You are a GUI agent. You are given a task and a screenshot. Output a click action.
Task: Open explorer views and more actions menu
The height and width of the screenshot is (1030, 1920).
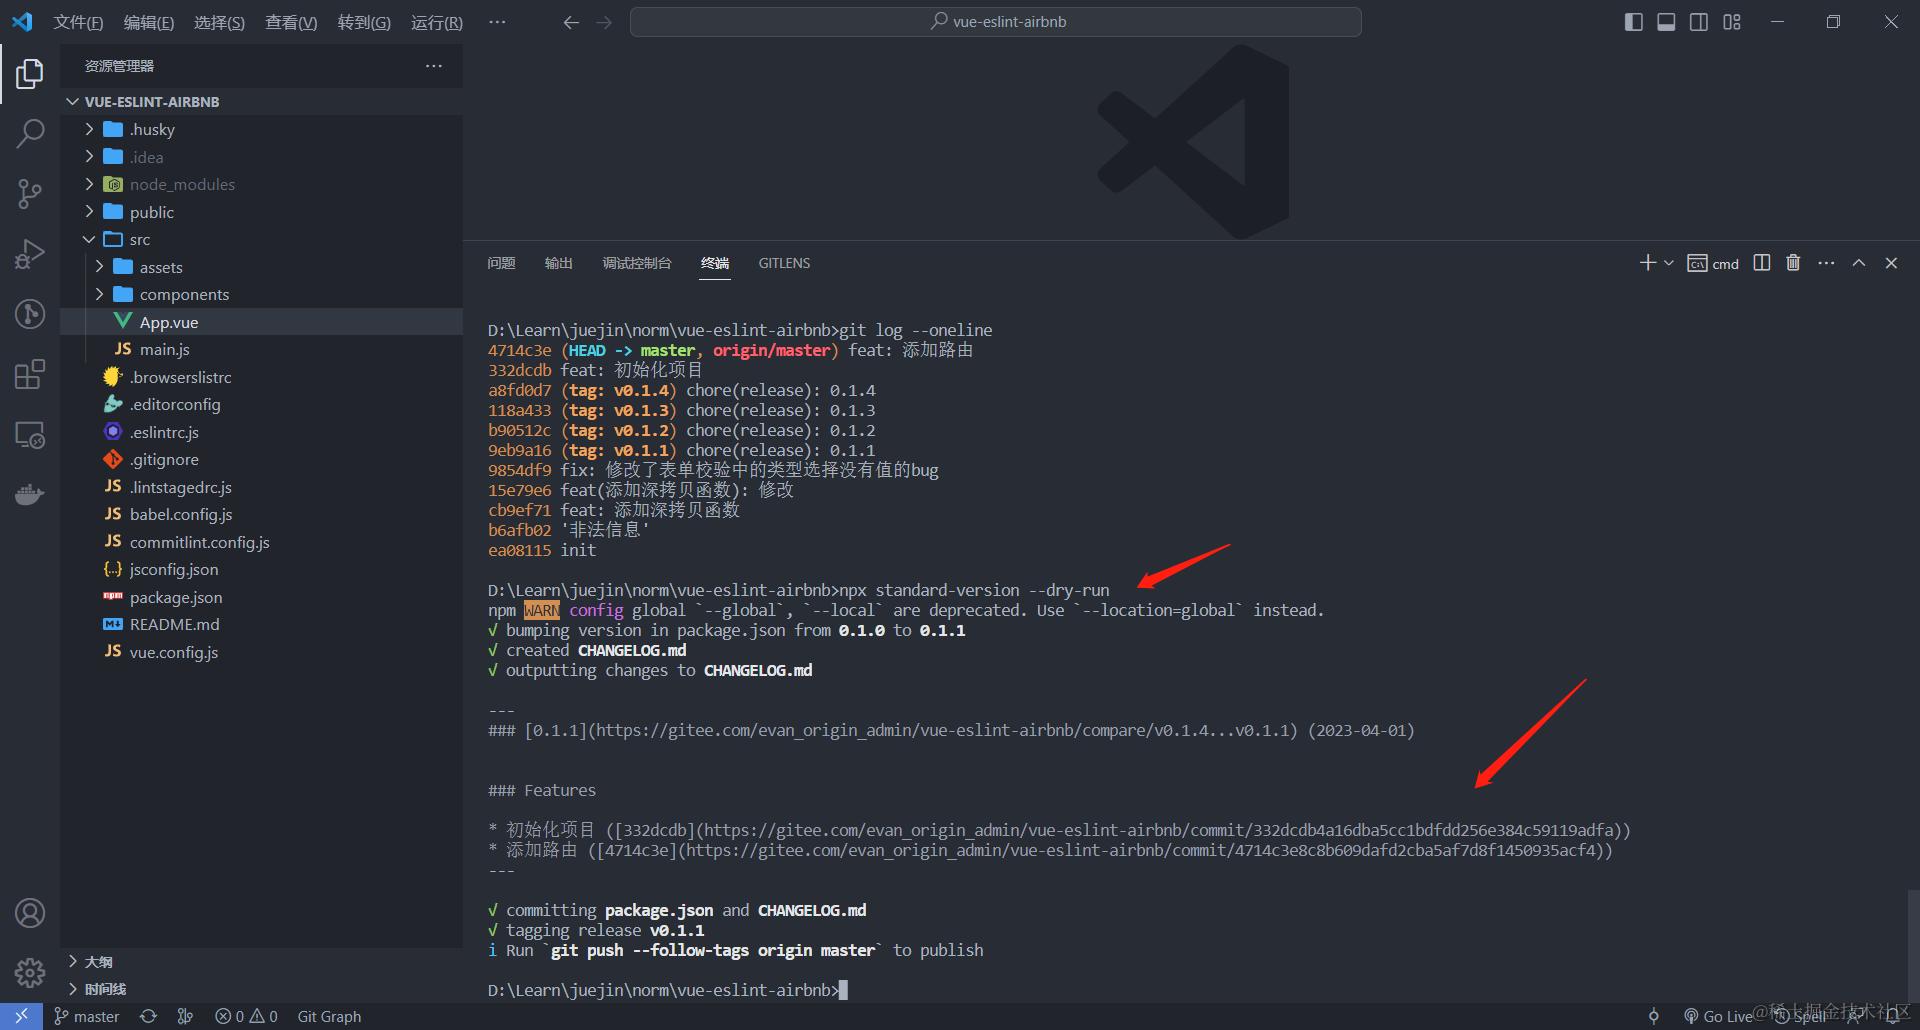434,66
